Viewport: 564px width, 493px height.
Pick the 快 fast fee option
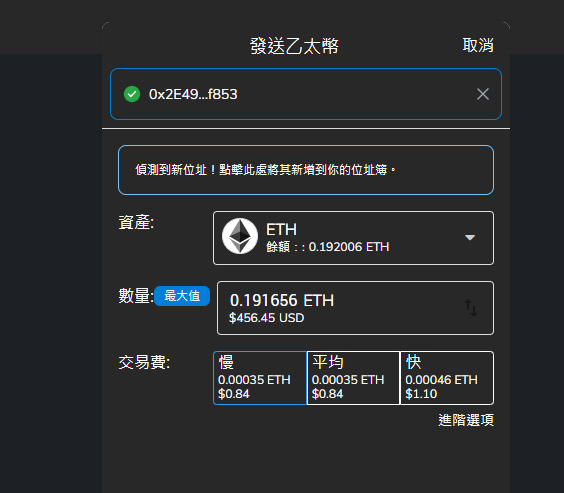point(447,378)
